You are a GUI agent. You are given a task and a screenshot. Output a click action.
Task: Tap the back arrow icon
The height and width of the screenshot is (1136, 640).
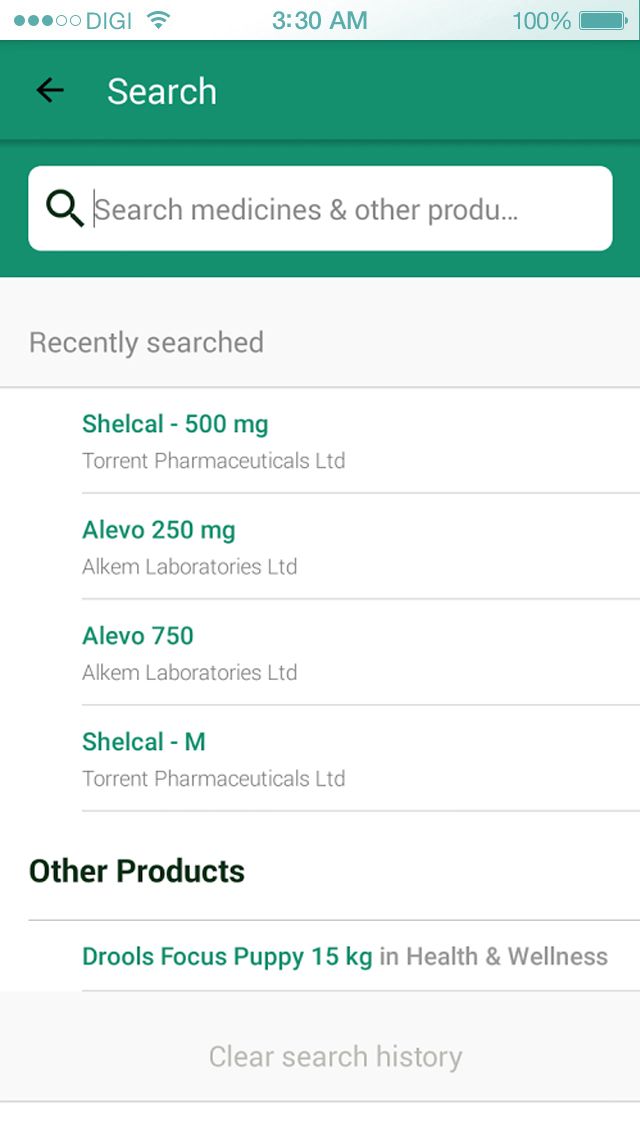[x=49, y=91]
